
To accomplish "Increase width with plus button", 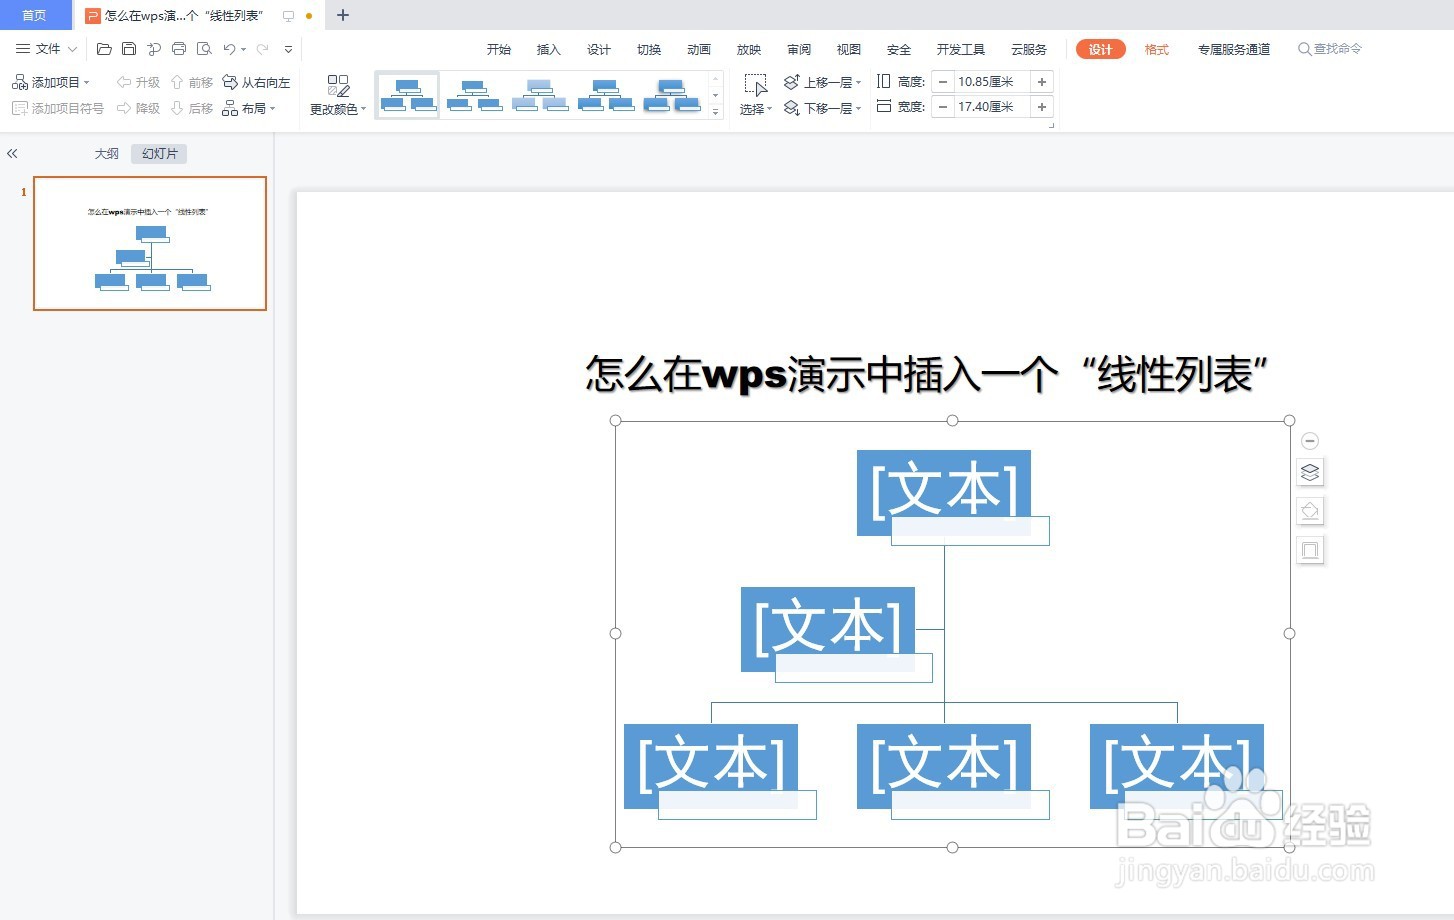I will [1042, 107].
